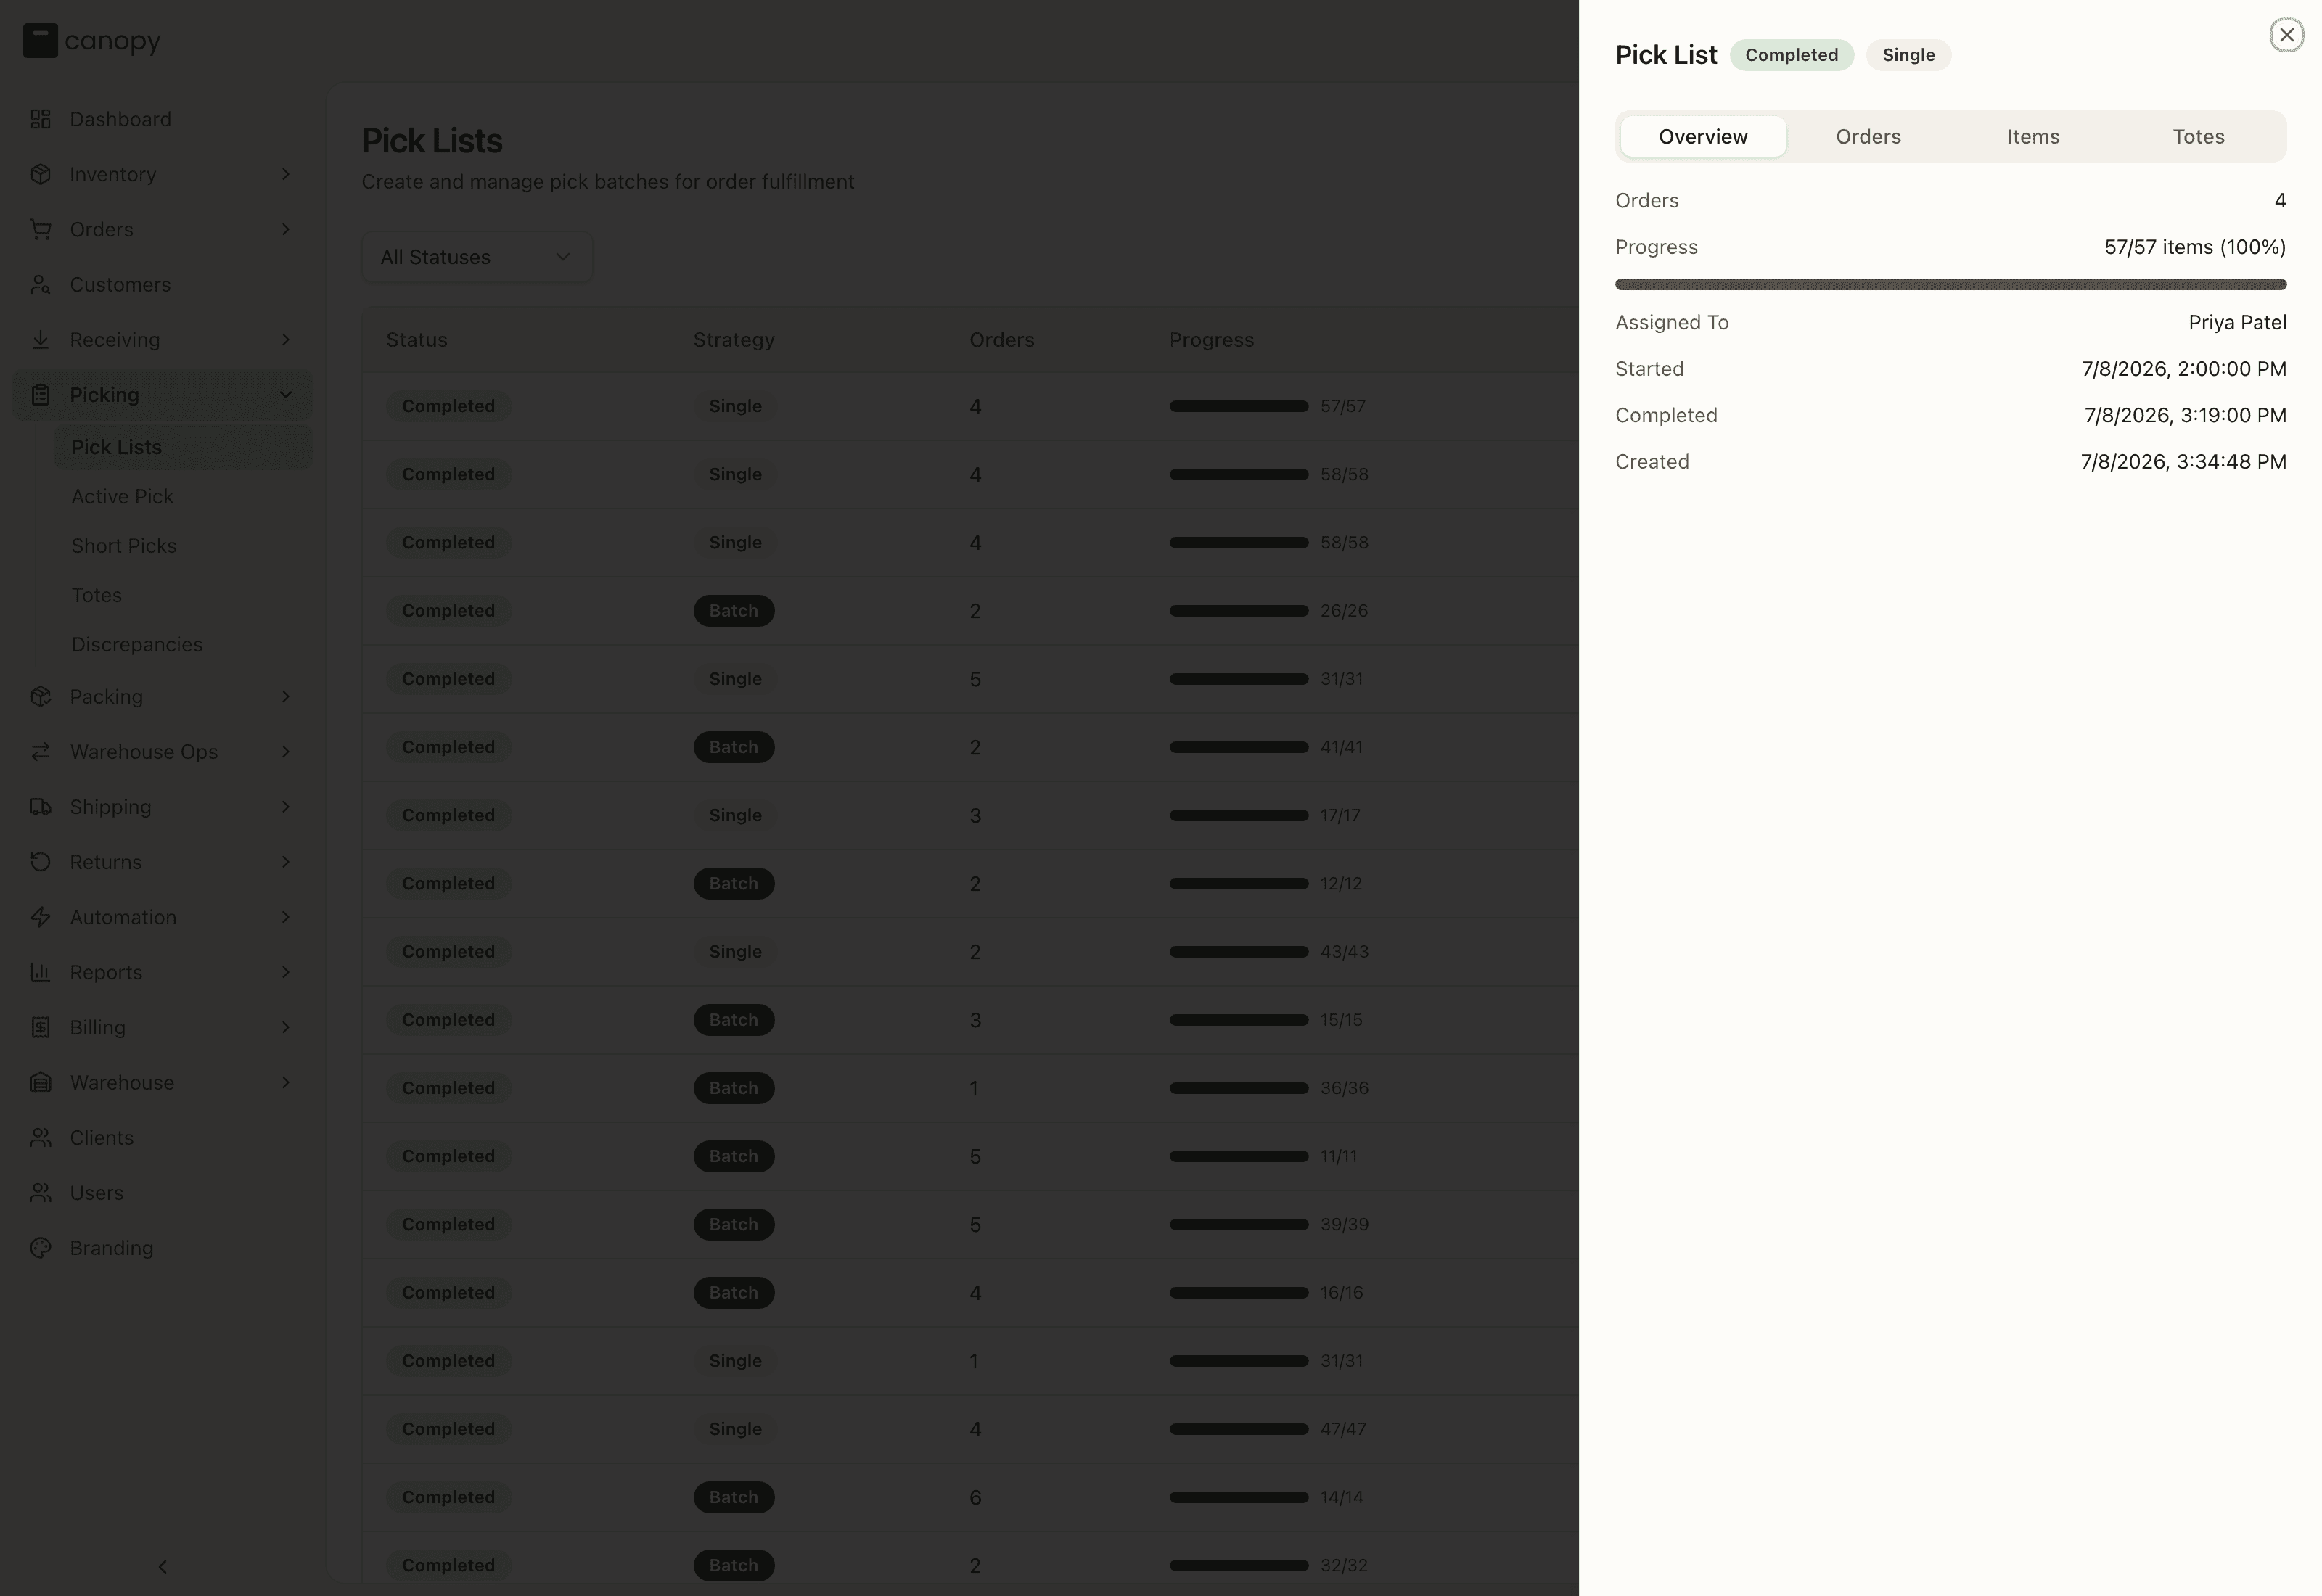Click the Picking clipboard icon

tap(40, 394)
